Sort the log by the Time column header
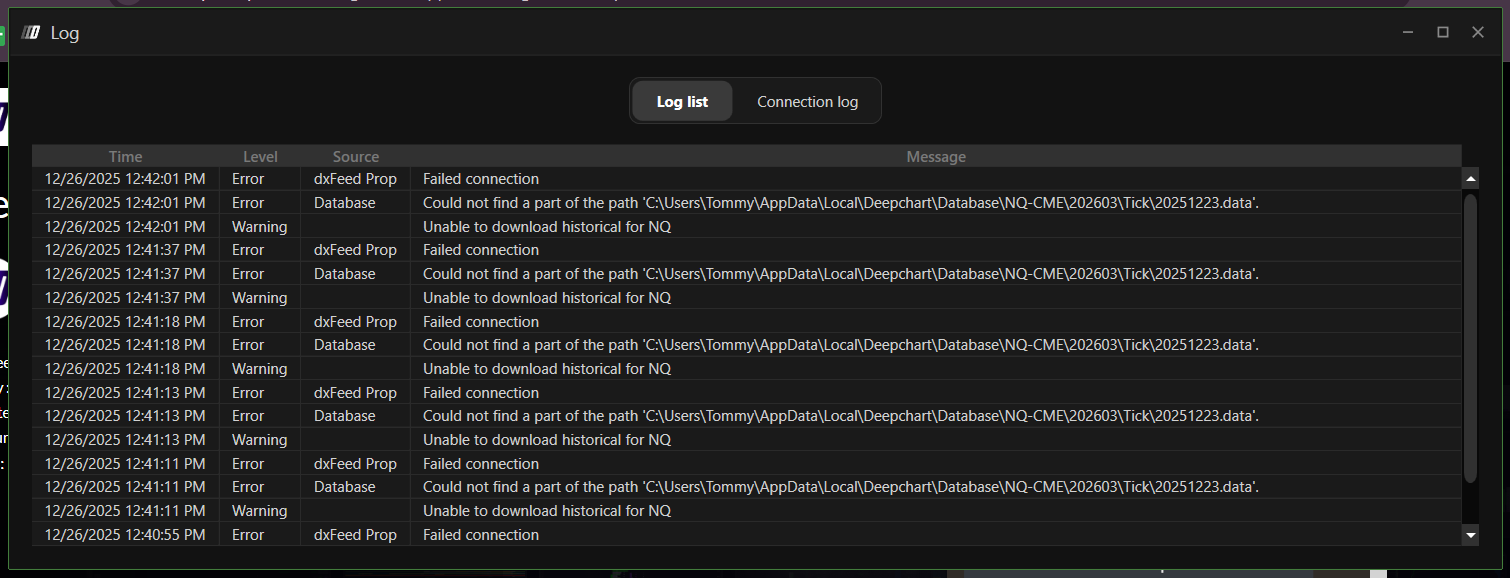 coord(126,157)
